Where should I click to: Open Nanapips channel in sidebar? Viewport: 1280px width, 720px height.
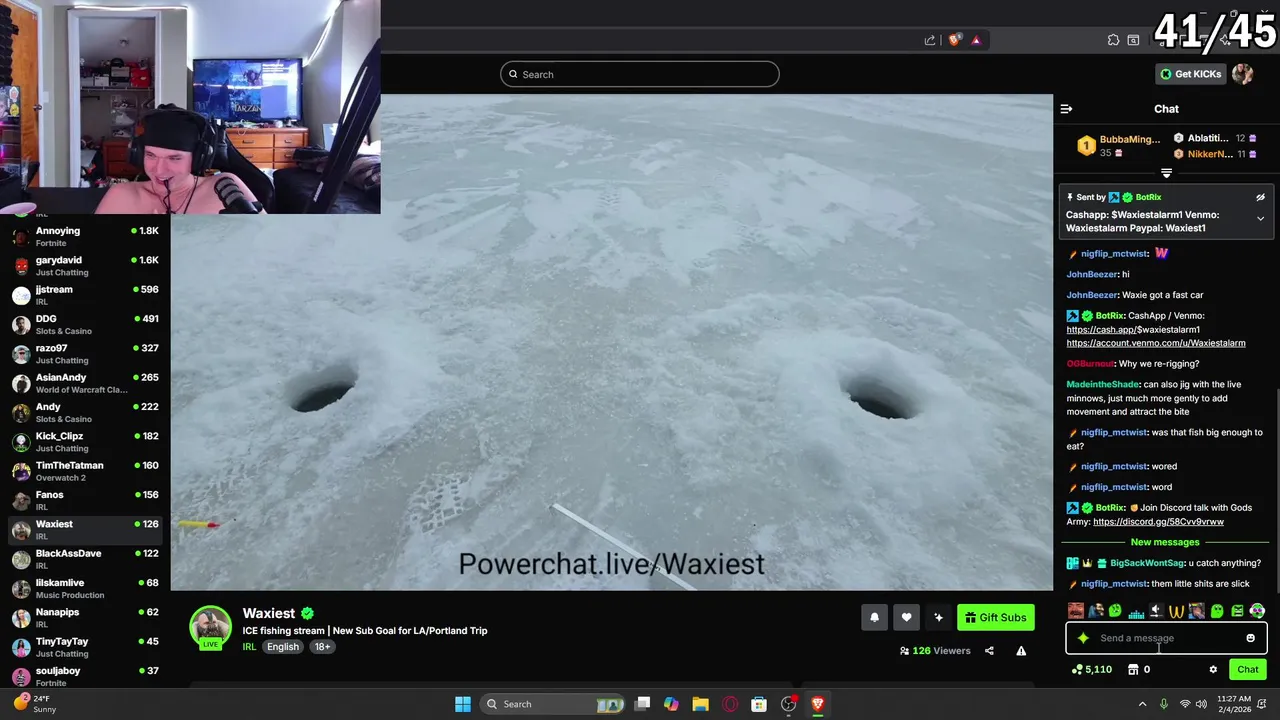[x=85, y=617]
